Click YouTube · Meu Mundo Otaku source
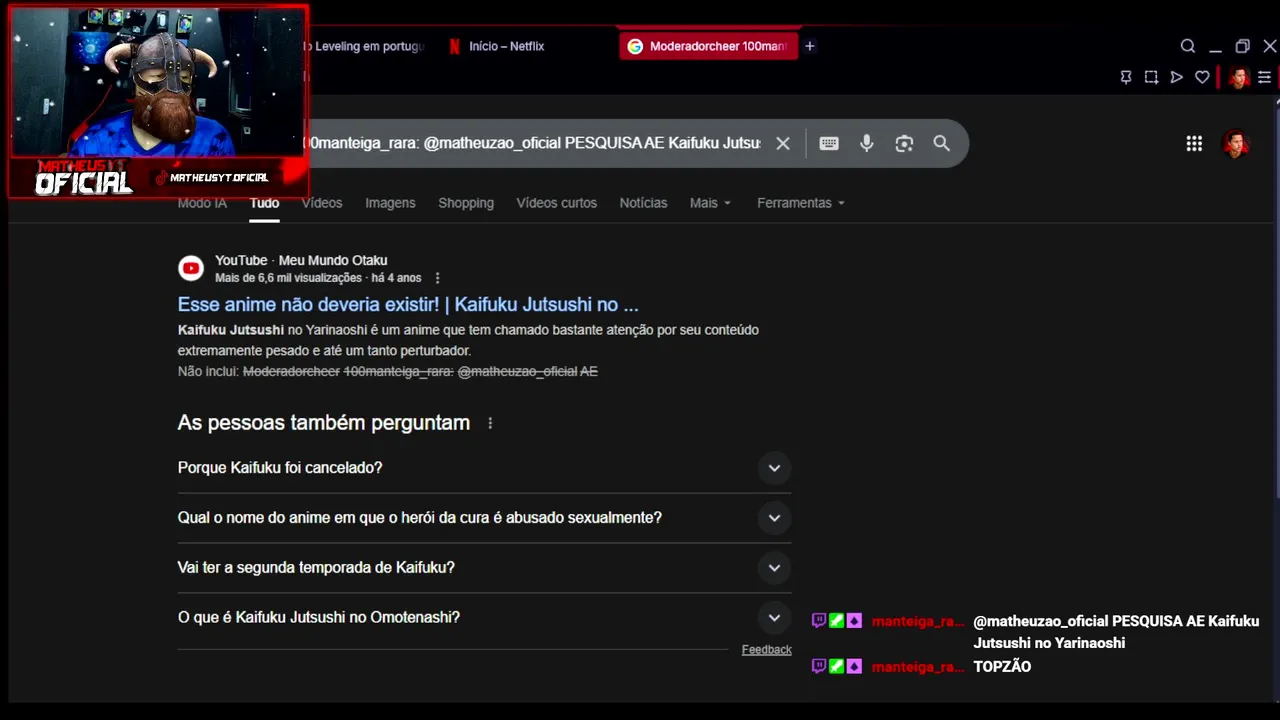Viewport: 1280px width, 720px height. coord(301,260)
